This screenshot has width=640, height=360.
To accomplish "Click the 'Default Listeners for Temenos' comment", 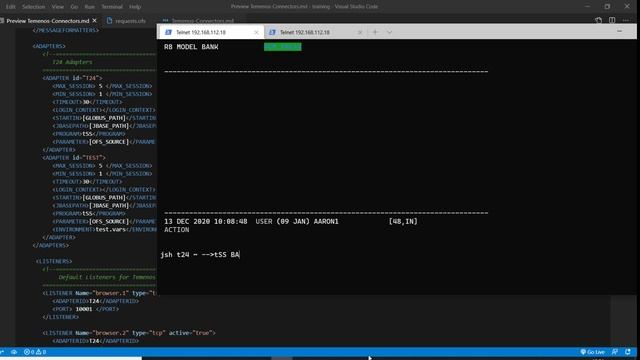I will (107, 277).
